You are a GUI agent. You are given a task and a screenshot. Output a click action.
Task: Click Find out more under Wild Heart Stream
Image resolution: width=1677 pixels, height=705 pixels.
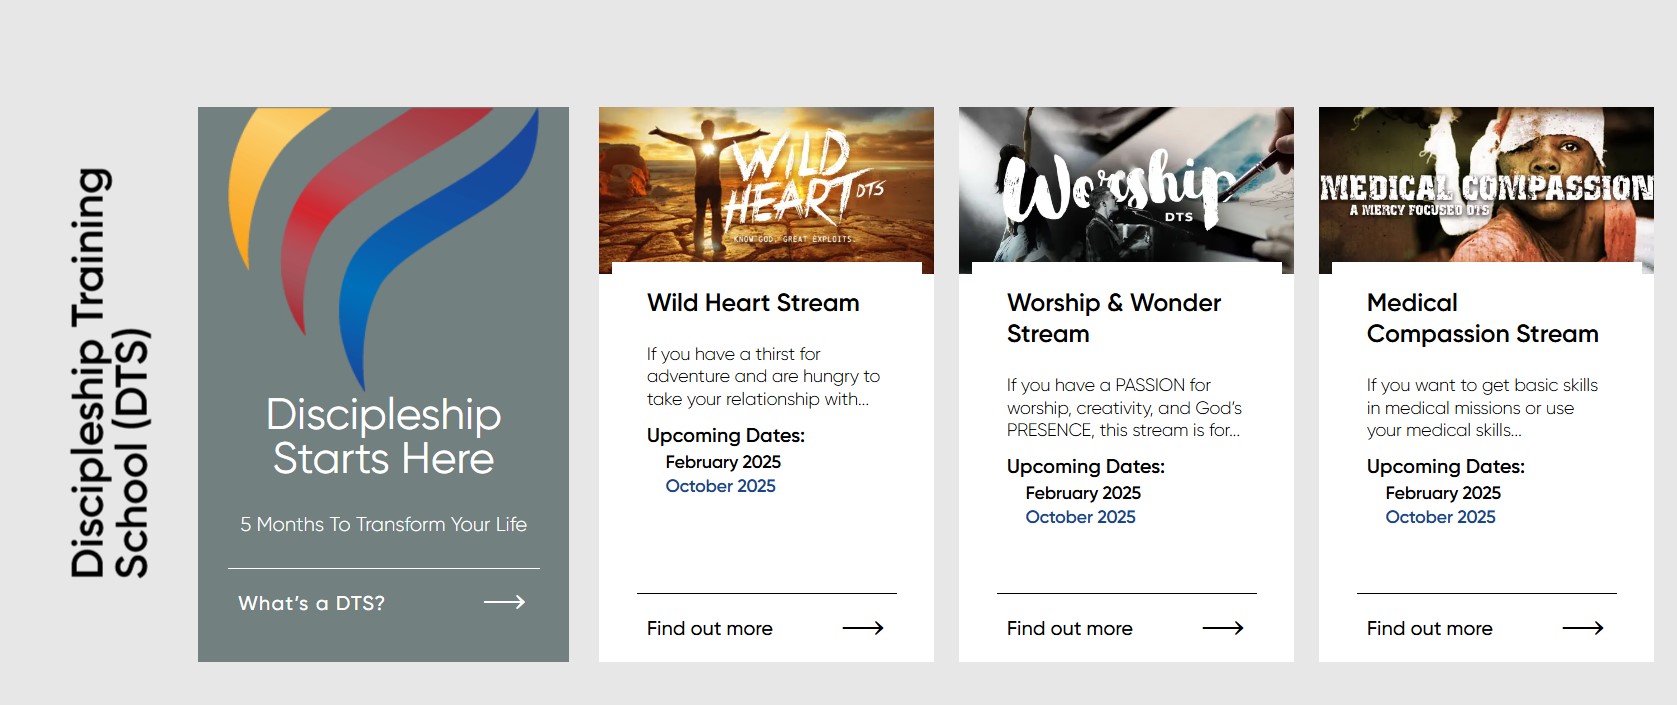coord(709,629)
